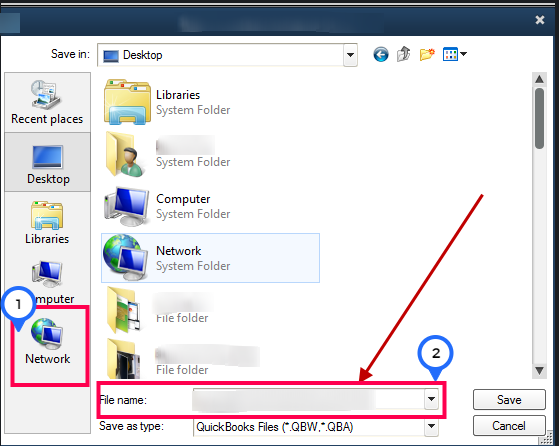Screen dimensions: 559x446
Task: Click the Desktop text in Save in box
Action: pos(143,55)
